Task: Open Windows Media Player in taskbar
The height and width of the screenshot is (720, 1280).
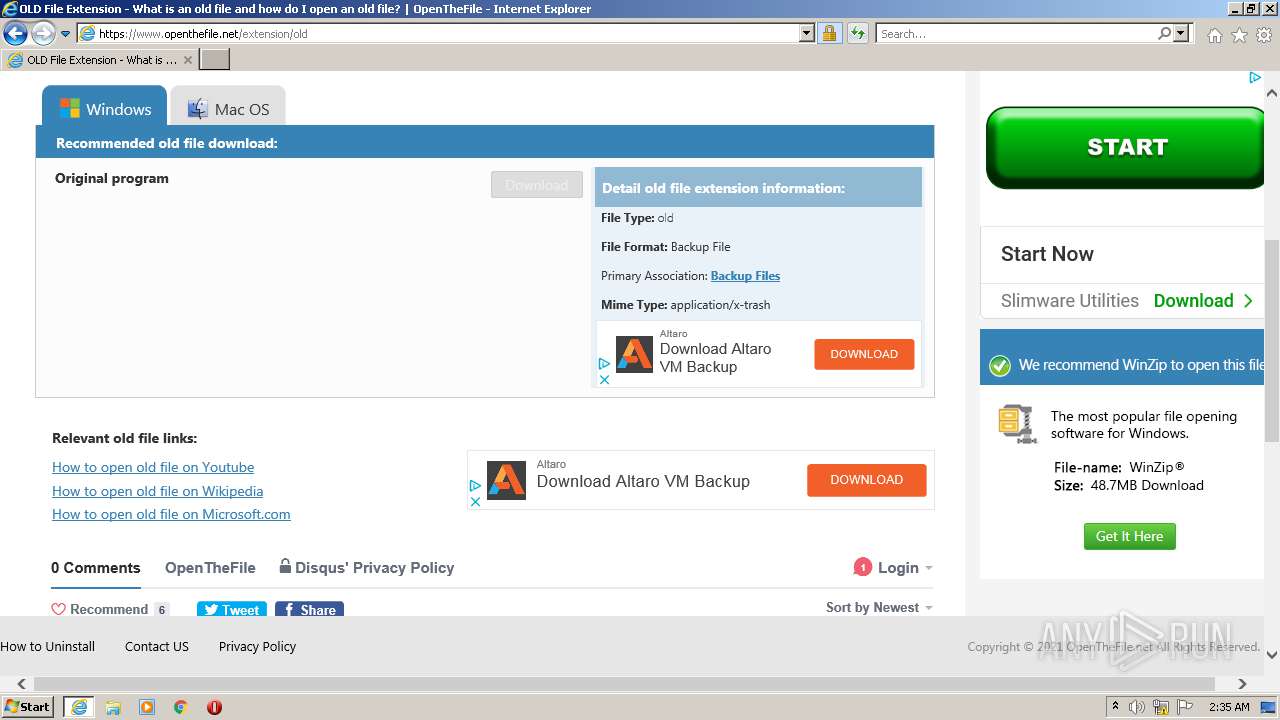Action: [147, 707]
